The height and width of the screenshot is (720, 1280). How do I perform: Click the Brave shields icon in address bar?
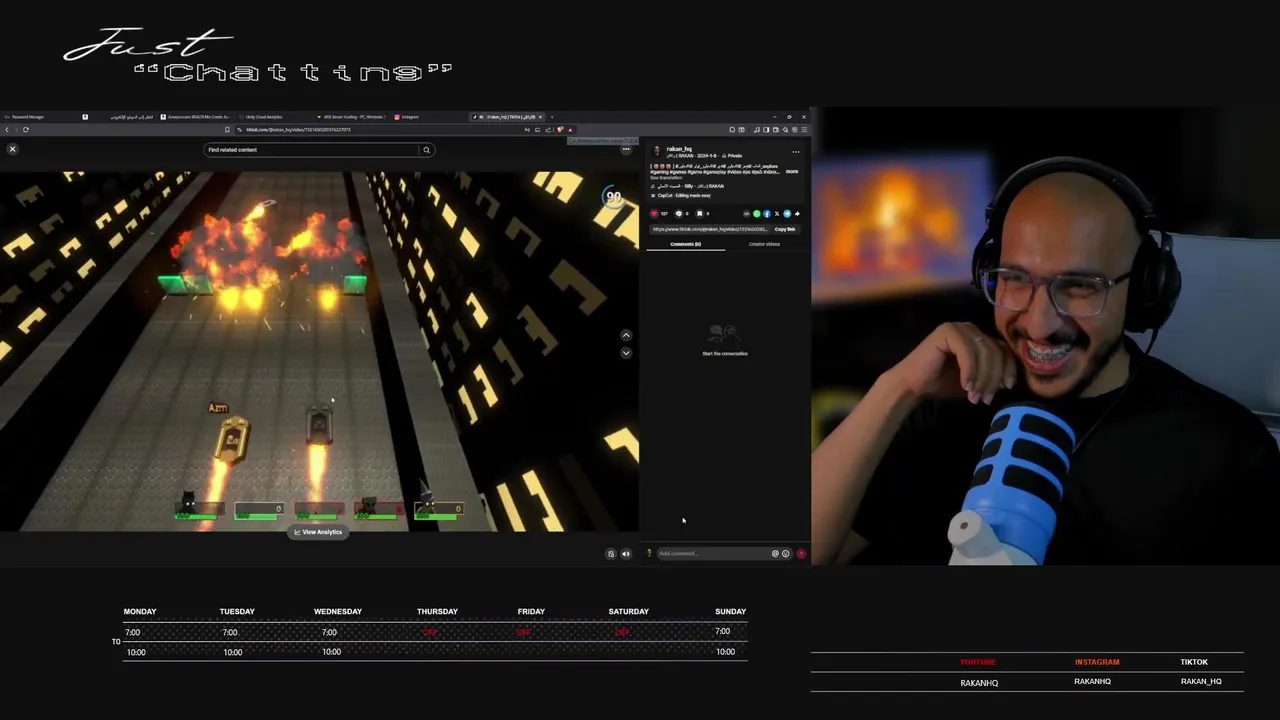point(560,129)
